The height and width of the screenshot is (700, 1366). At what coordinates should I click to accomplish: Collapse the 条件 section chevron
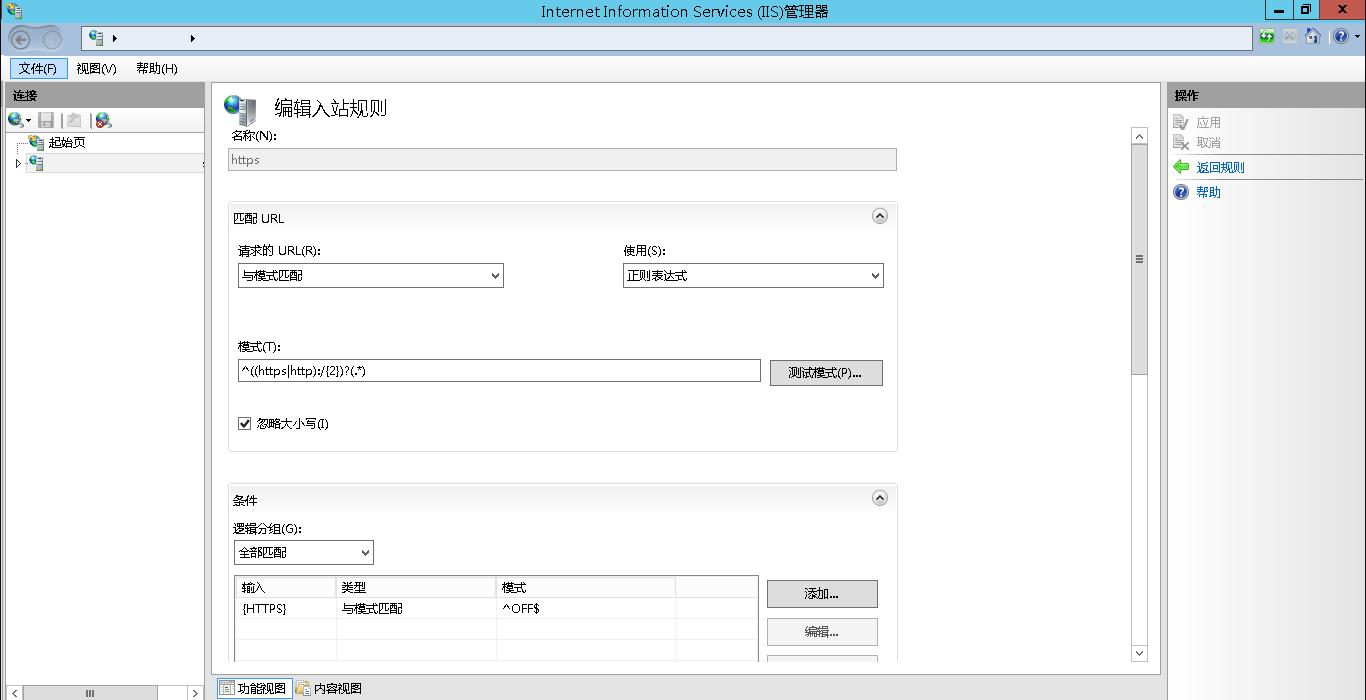pyautogui.click(x=879, y=497)
